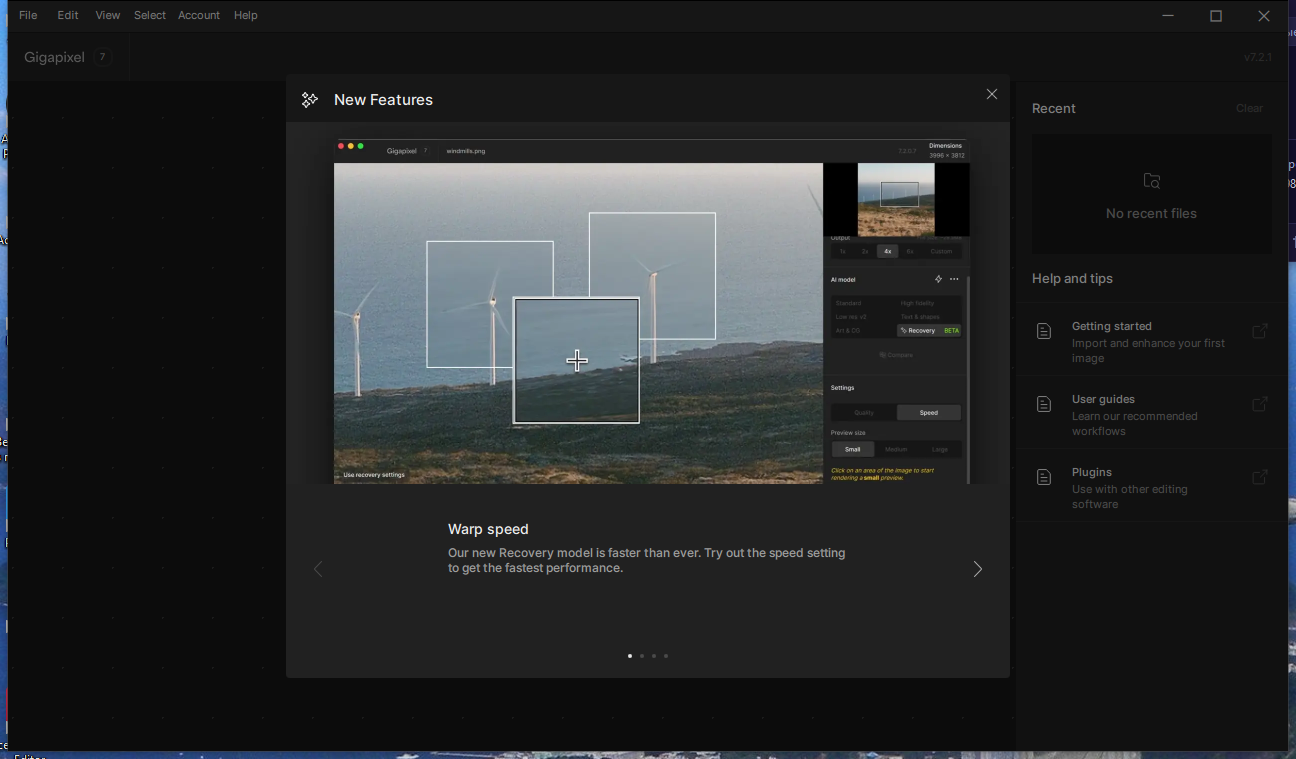
Task: Go to next feature with right chevron
Action: [977, 569]
